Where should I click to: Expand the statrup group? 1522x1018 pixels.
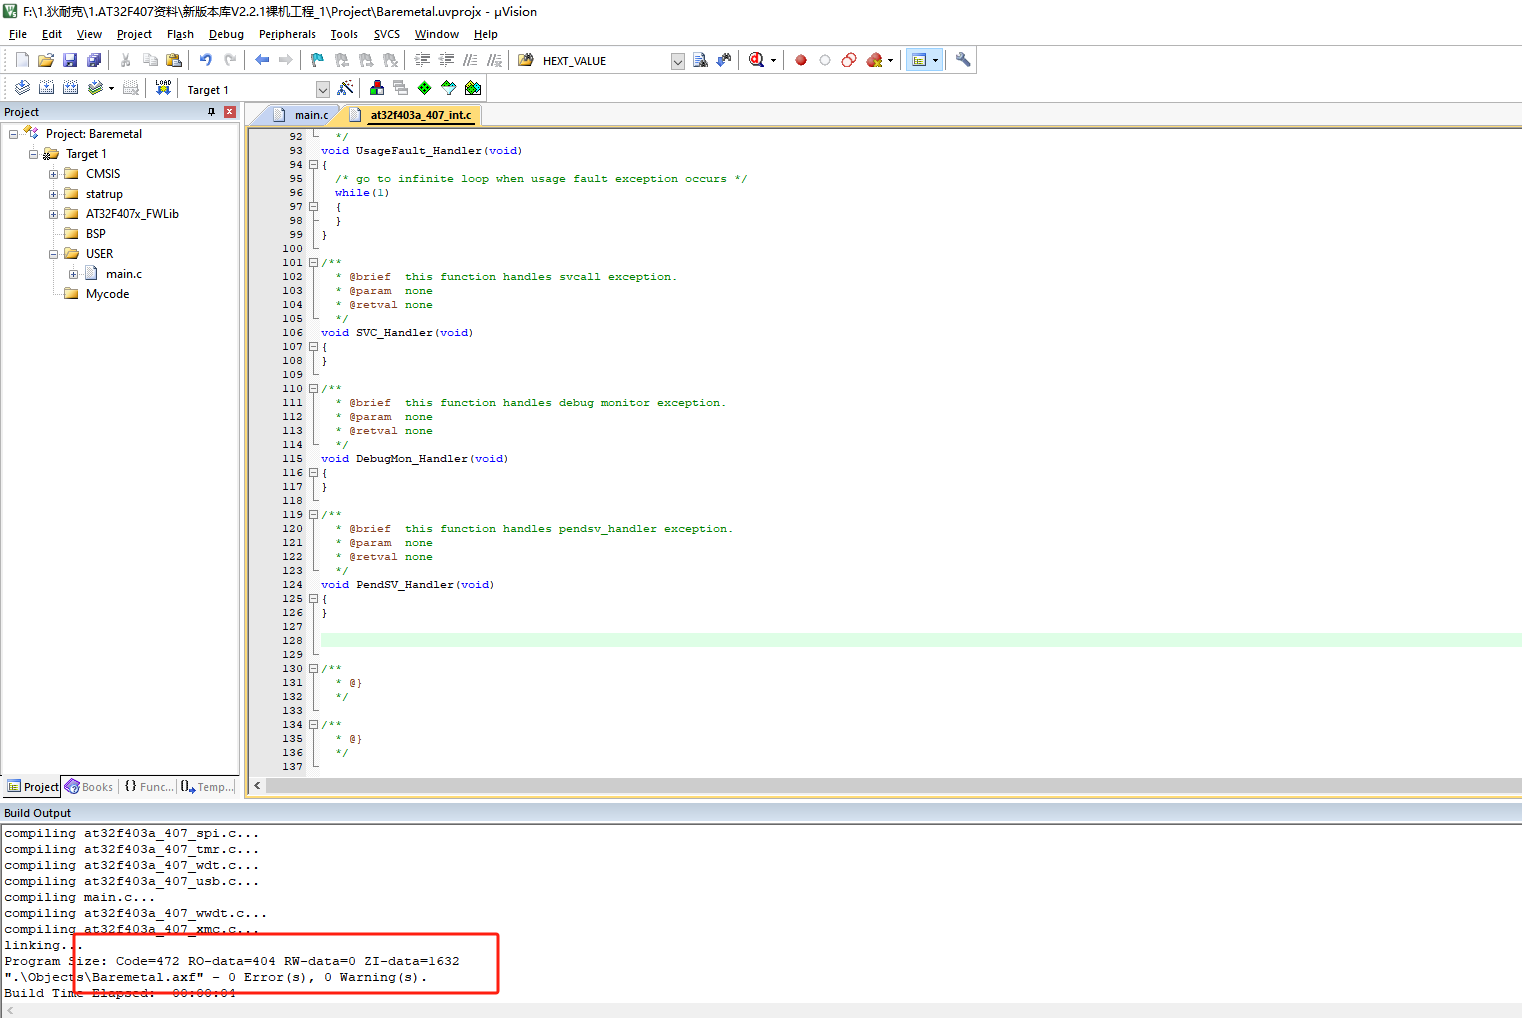click(x=54, y=194)
